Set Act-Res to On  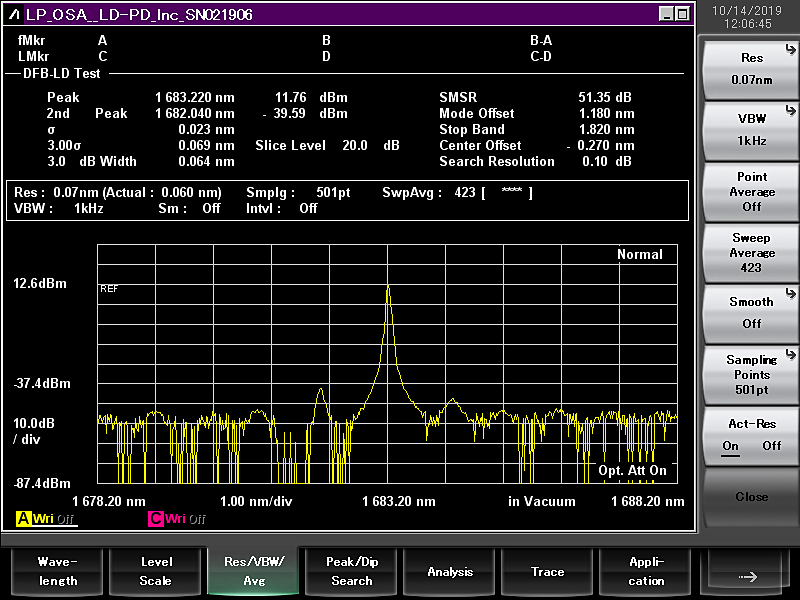[731, 446]
